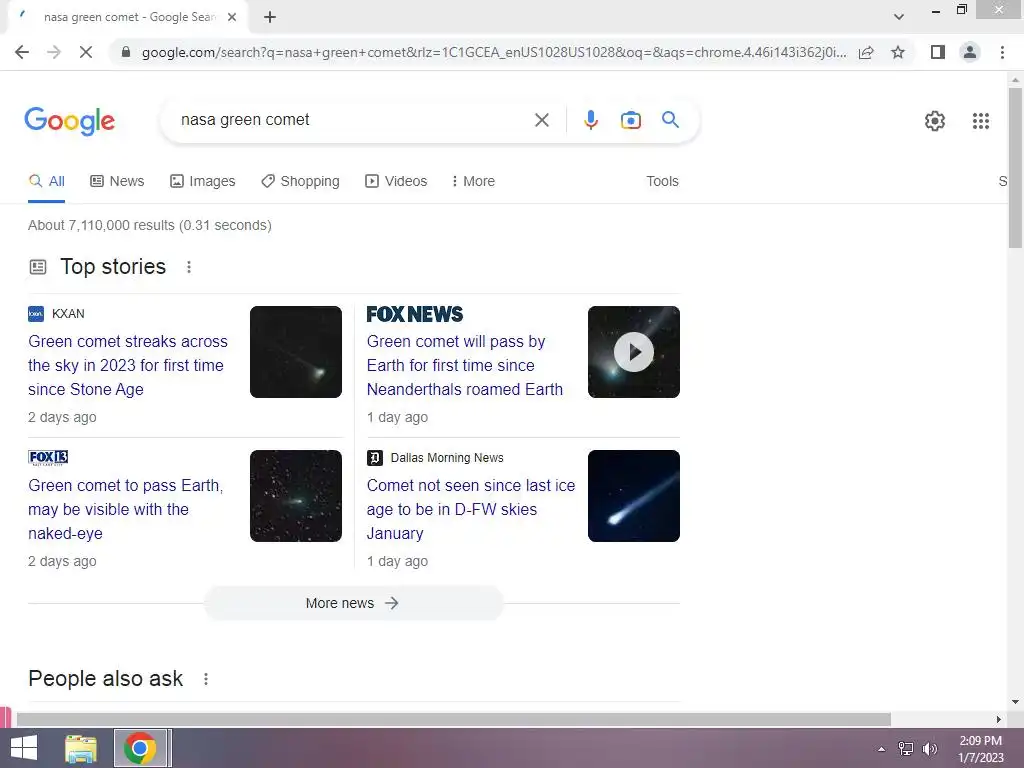The image size is (1024, 768).
Task: Open the tab search dropdown arrow
Action: tap(899, 17)
